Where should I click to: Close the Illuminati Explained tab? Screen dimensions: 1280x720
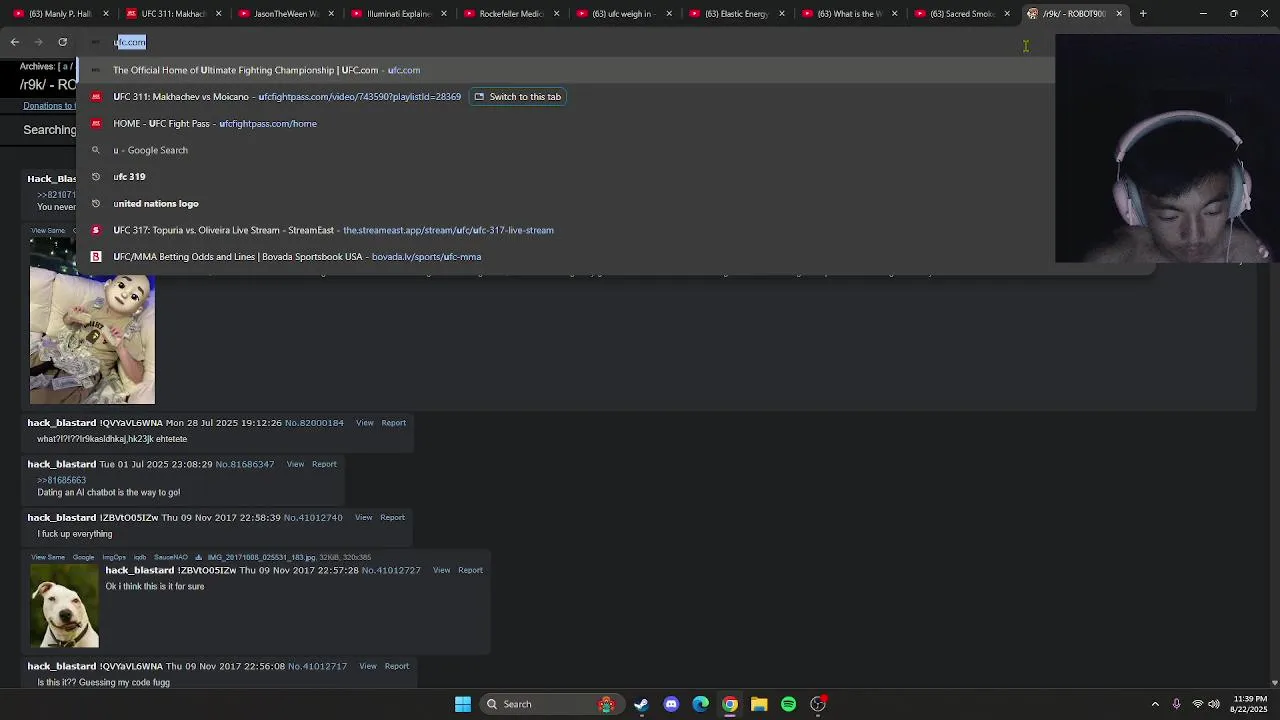[x=444, y=14]
